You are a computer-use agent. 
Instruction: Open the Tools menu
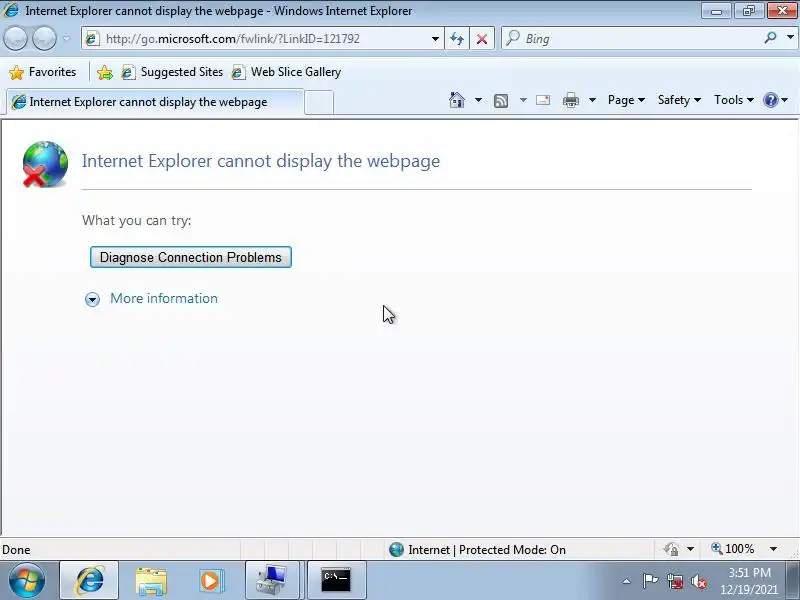[x=734, y=100]
